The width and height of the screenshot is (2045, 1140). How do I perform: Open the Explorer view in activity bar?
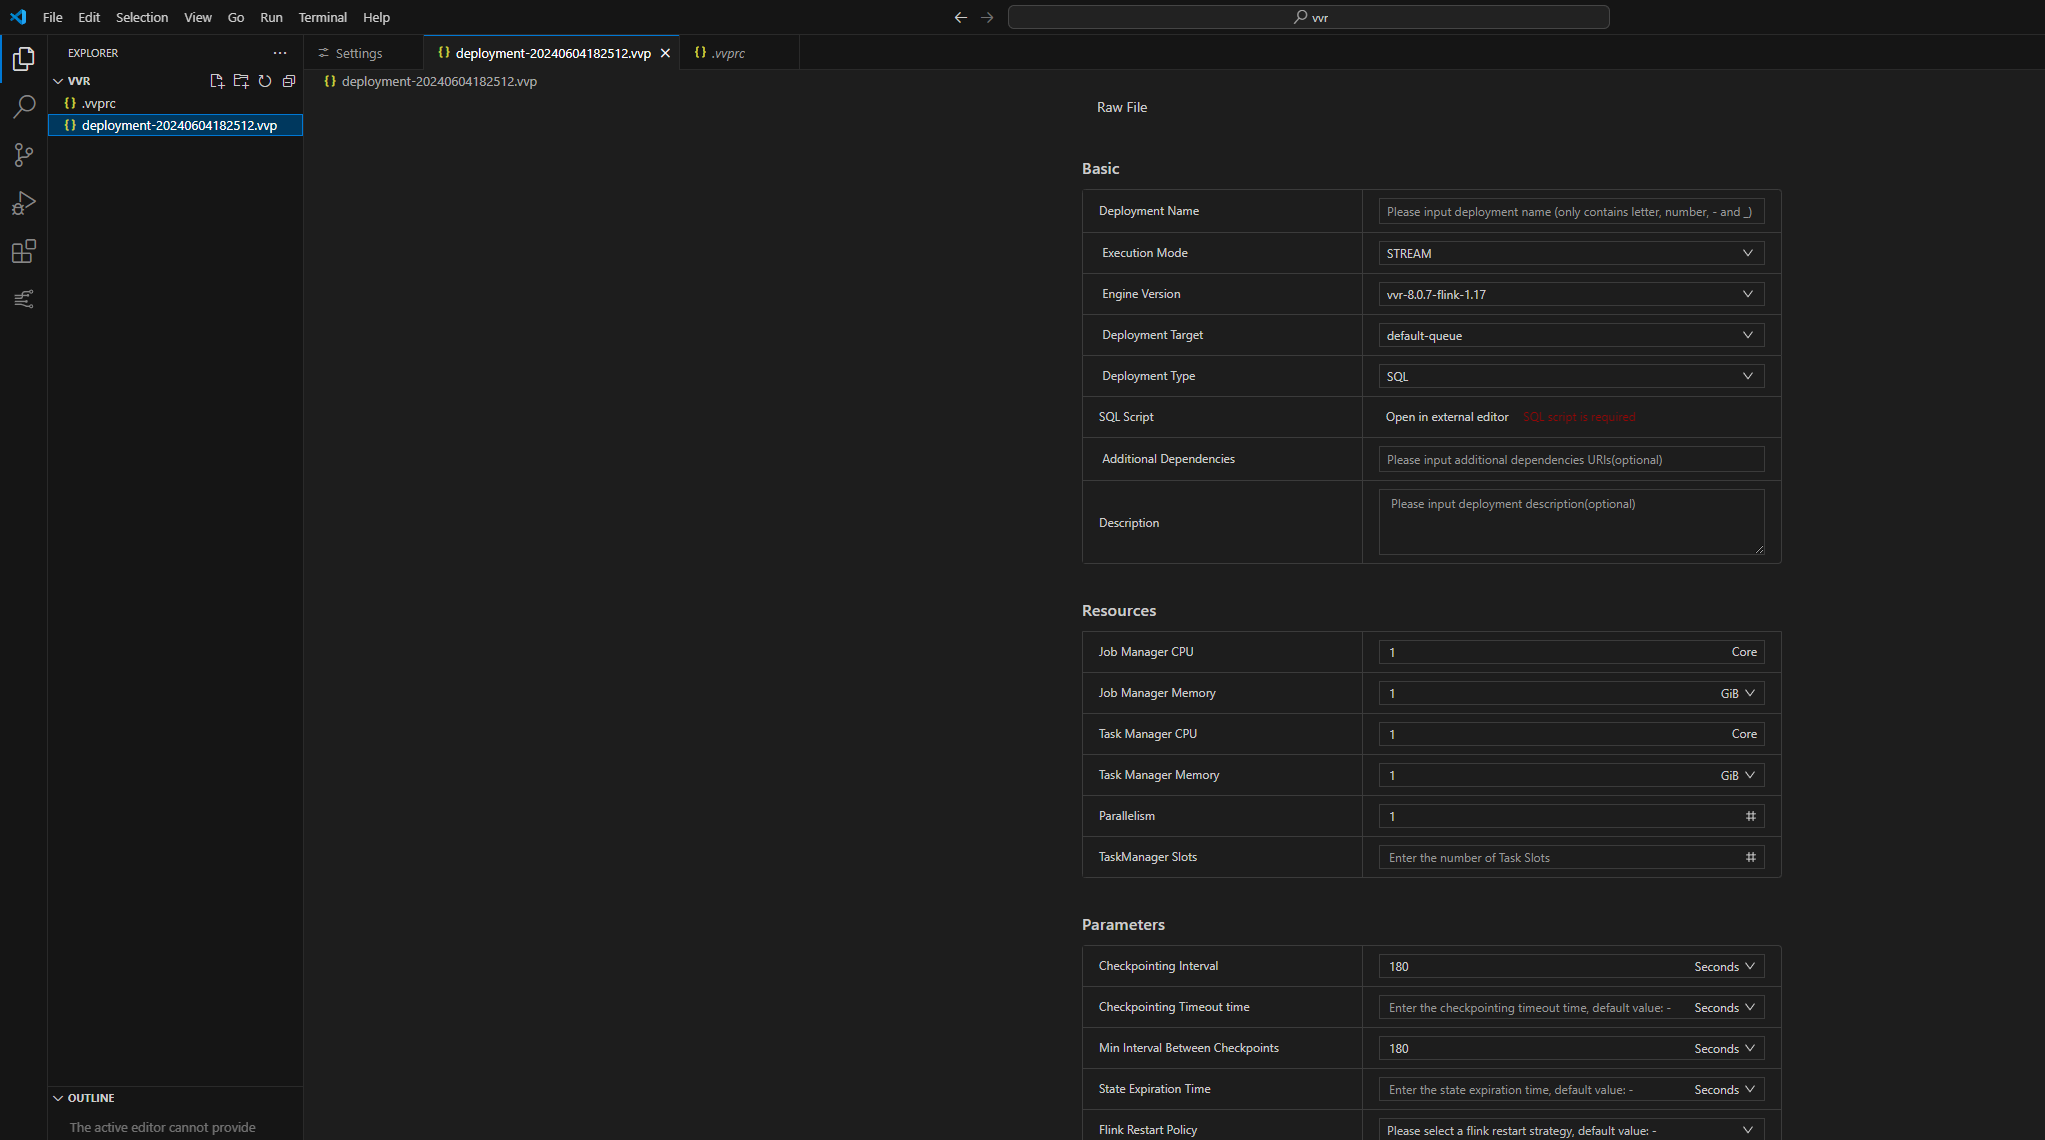point(24,59)
